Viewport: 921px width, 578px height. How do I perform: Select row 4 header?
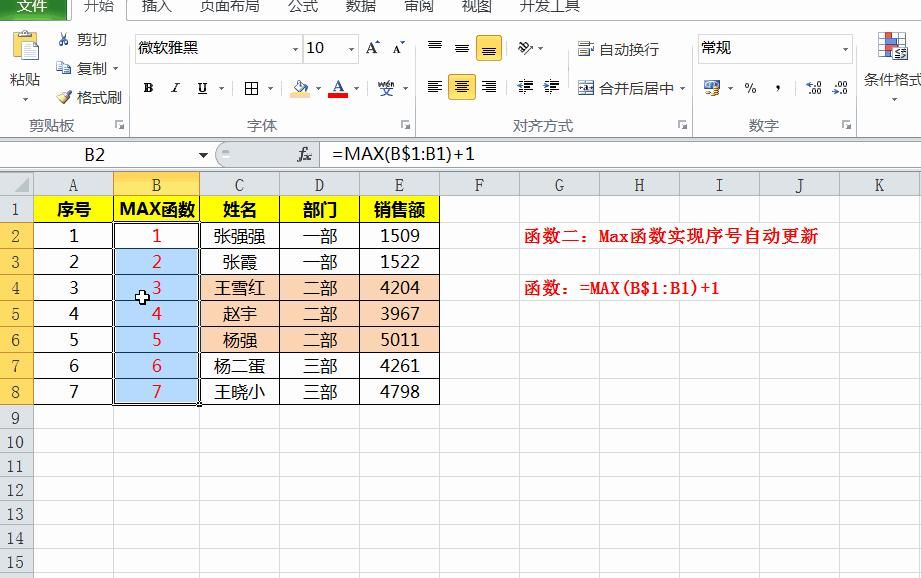pyautogui.click(x=16, y=288)
